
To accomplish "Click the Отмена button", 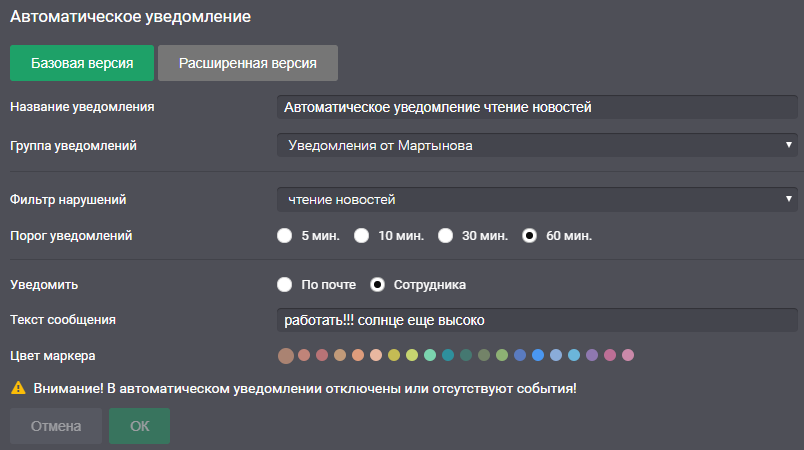I will (56, 426).
